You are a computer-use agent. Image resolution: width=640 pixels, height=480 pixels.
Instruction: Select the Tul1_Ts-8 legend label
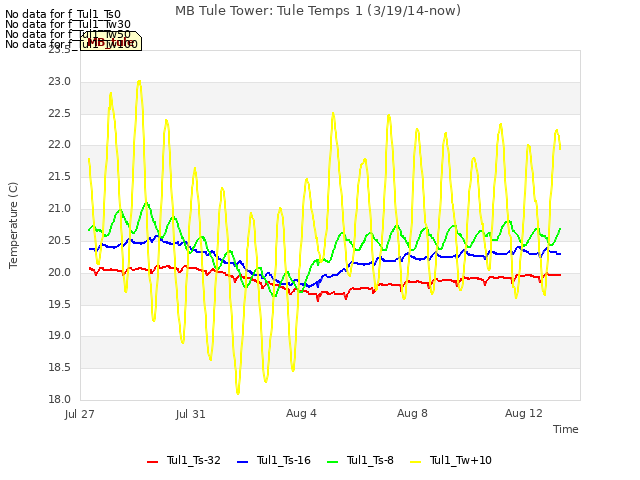click(370, 460)
